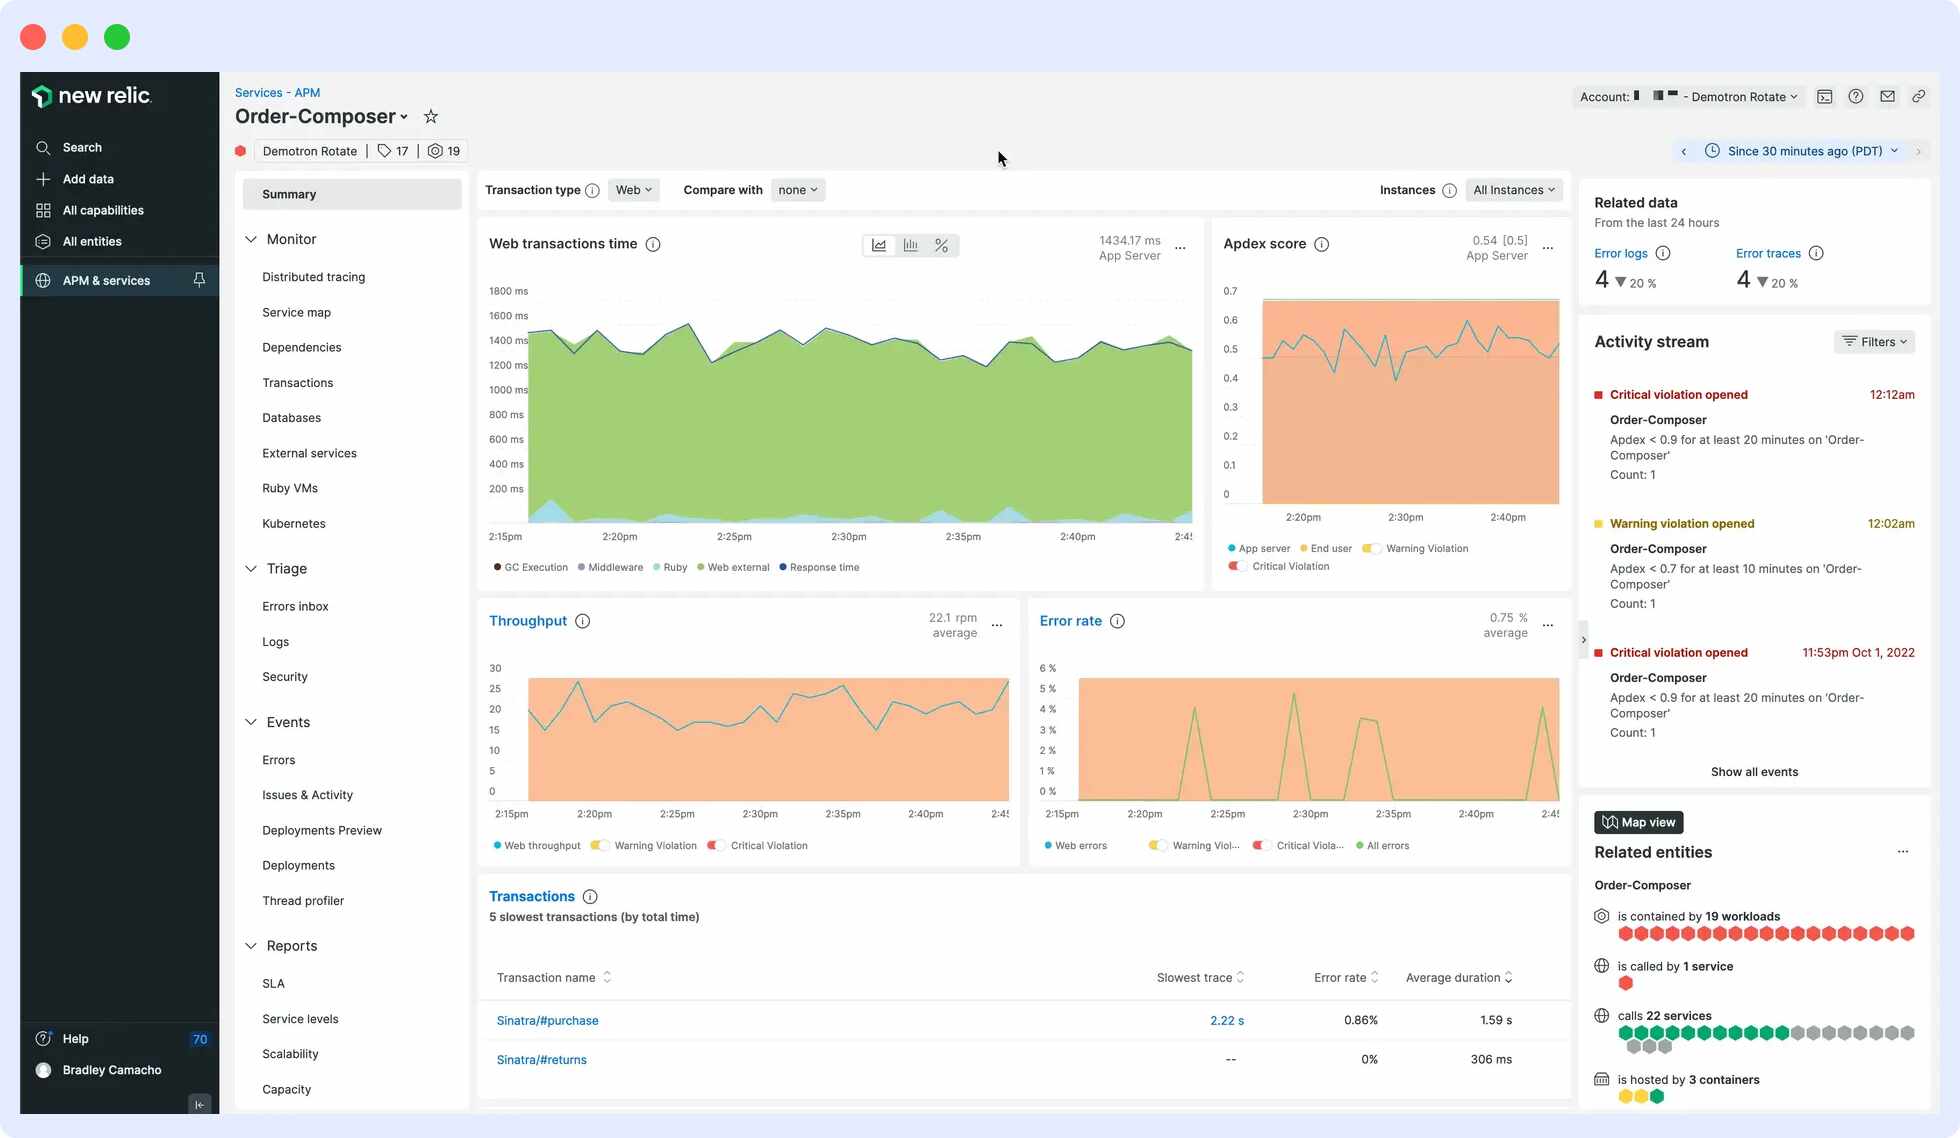Step time range back with left arrow

point(1684,151)
